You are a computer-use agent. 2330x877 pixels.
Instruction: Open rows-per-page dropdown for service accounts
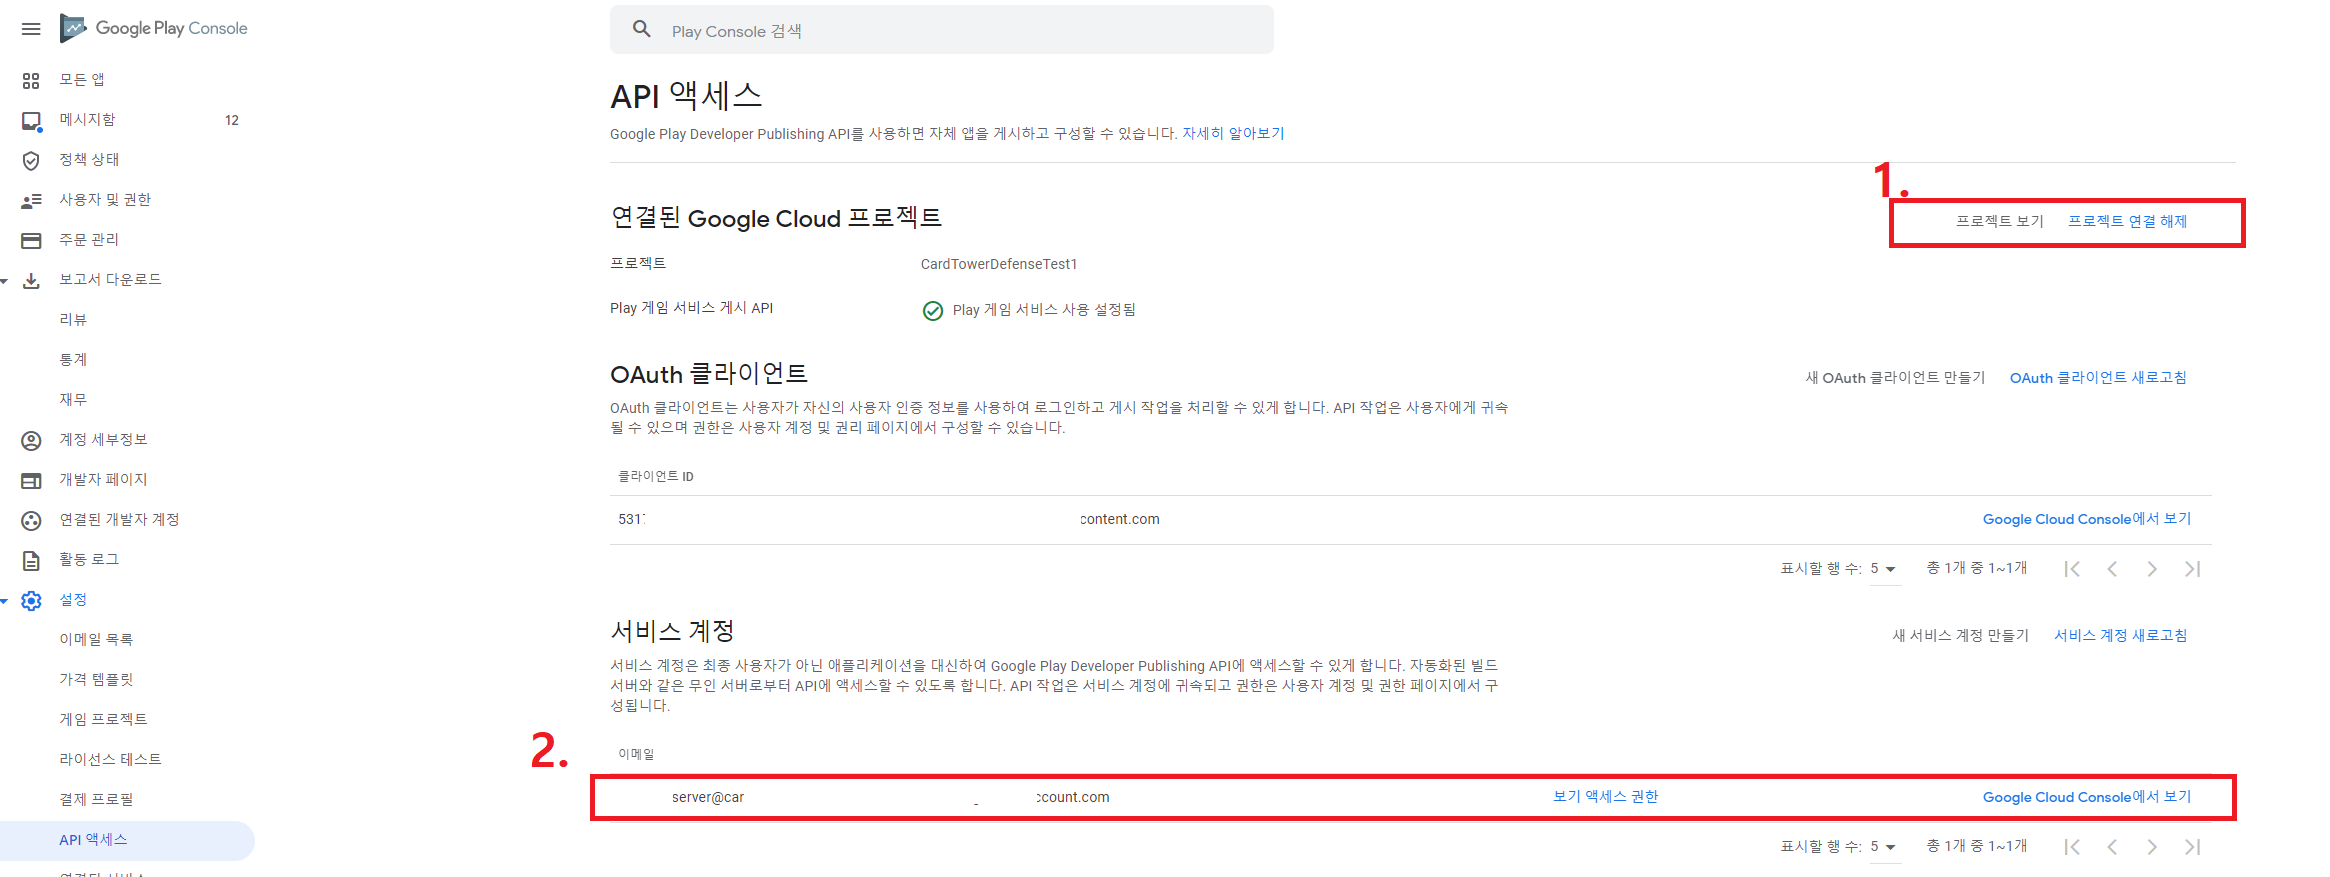(1884, 846)
